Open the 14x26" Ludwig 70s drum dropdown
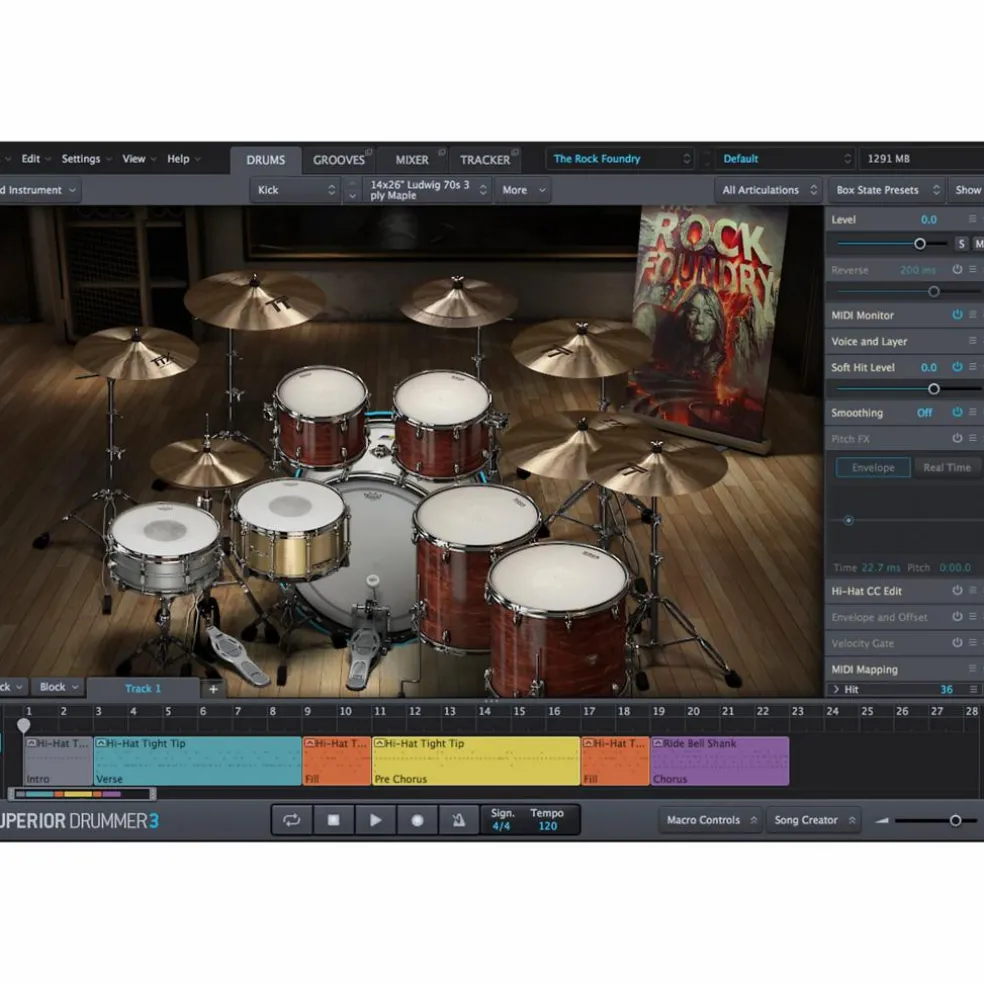 pos(428,190)
